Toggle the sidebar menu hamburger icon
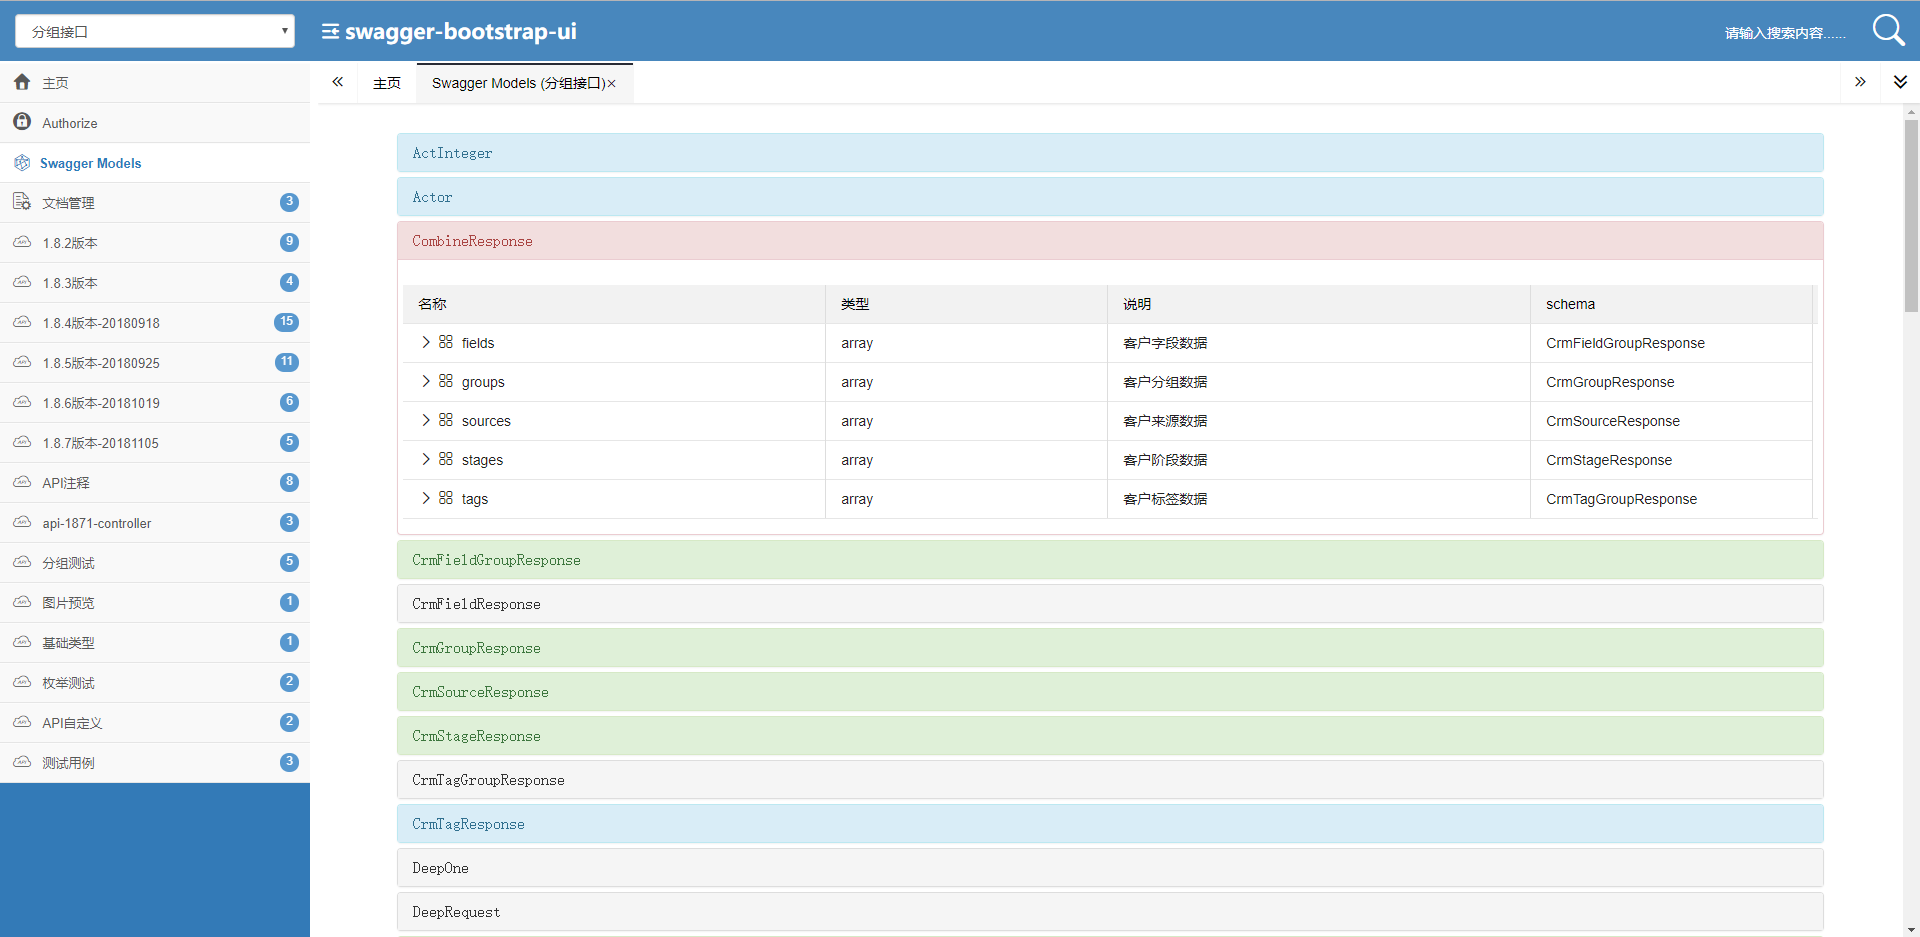Viewport: 1920px width, 937px height. (330, 32)
